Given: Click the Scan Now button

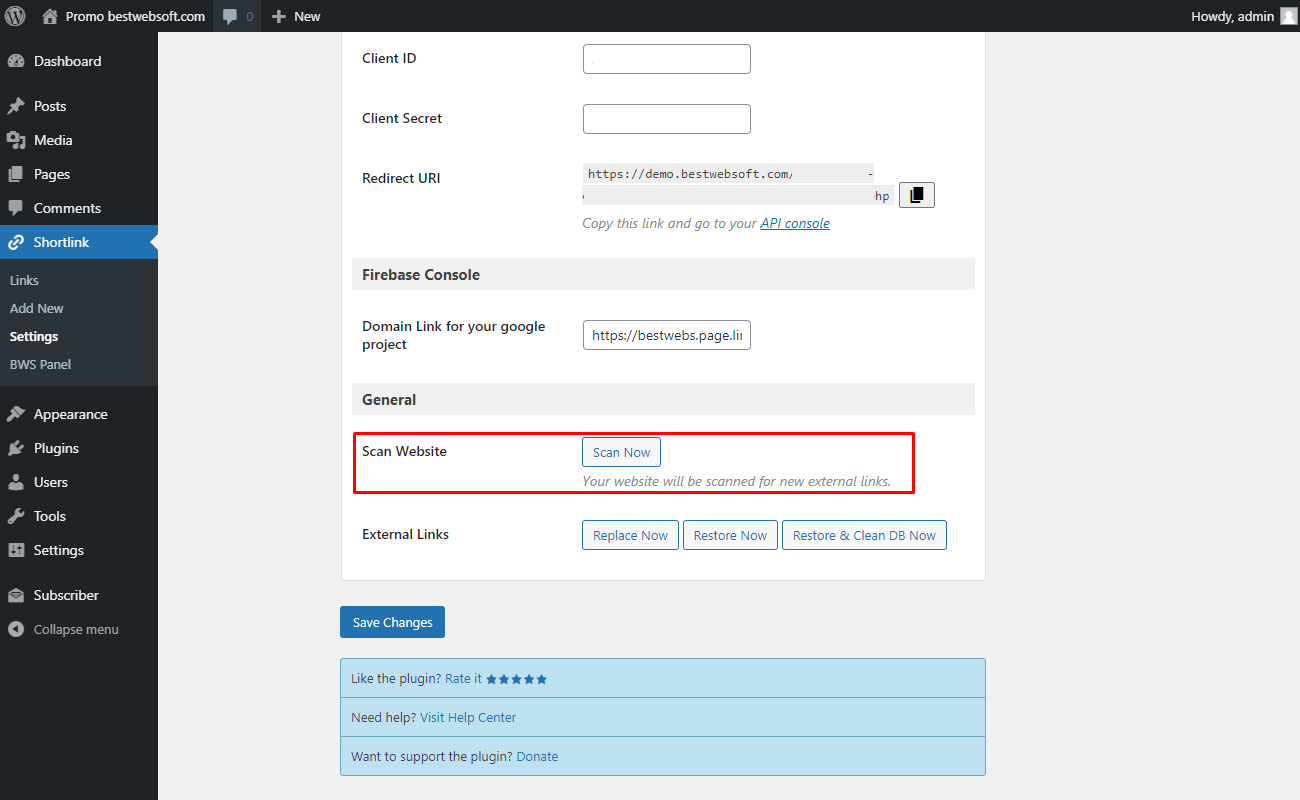Looking at the screenshot, I should pyautogui.click(x=621, y=452).
